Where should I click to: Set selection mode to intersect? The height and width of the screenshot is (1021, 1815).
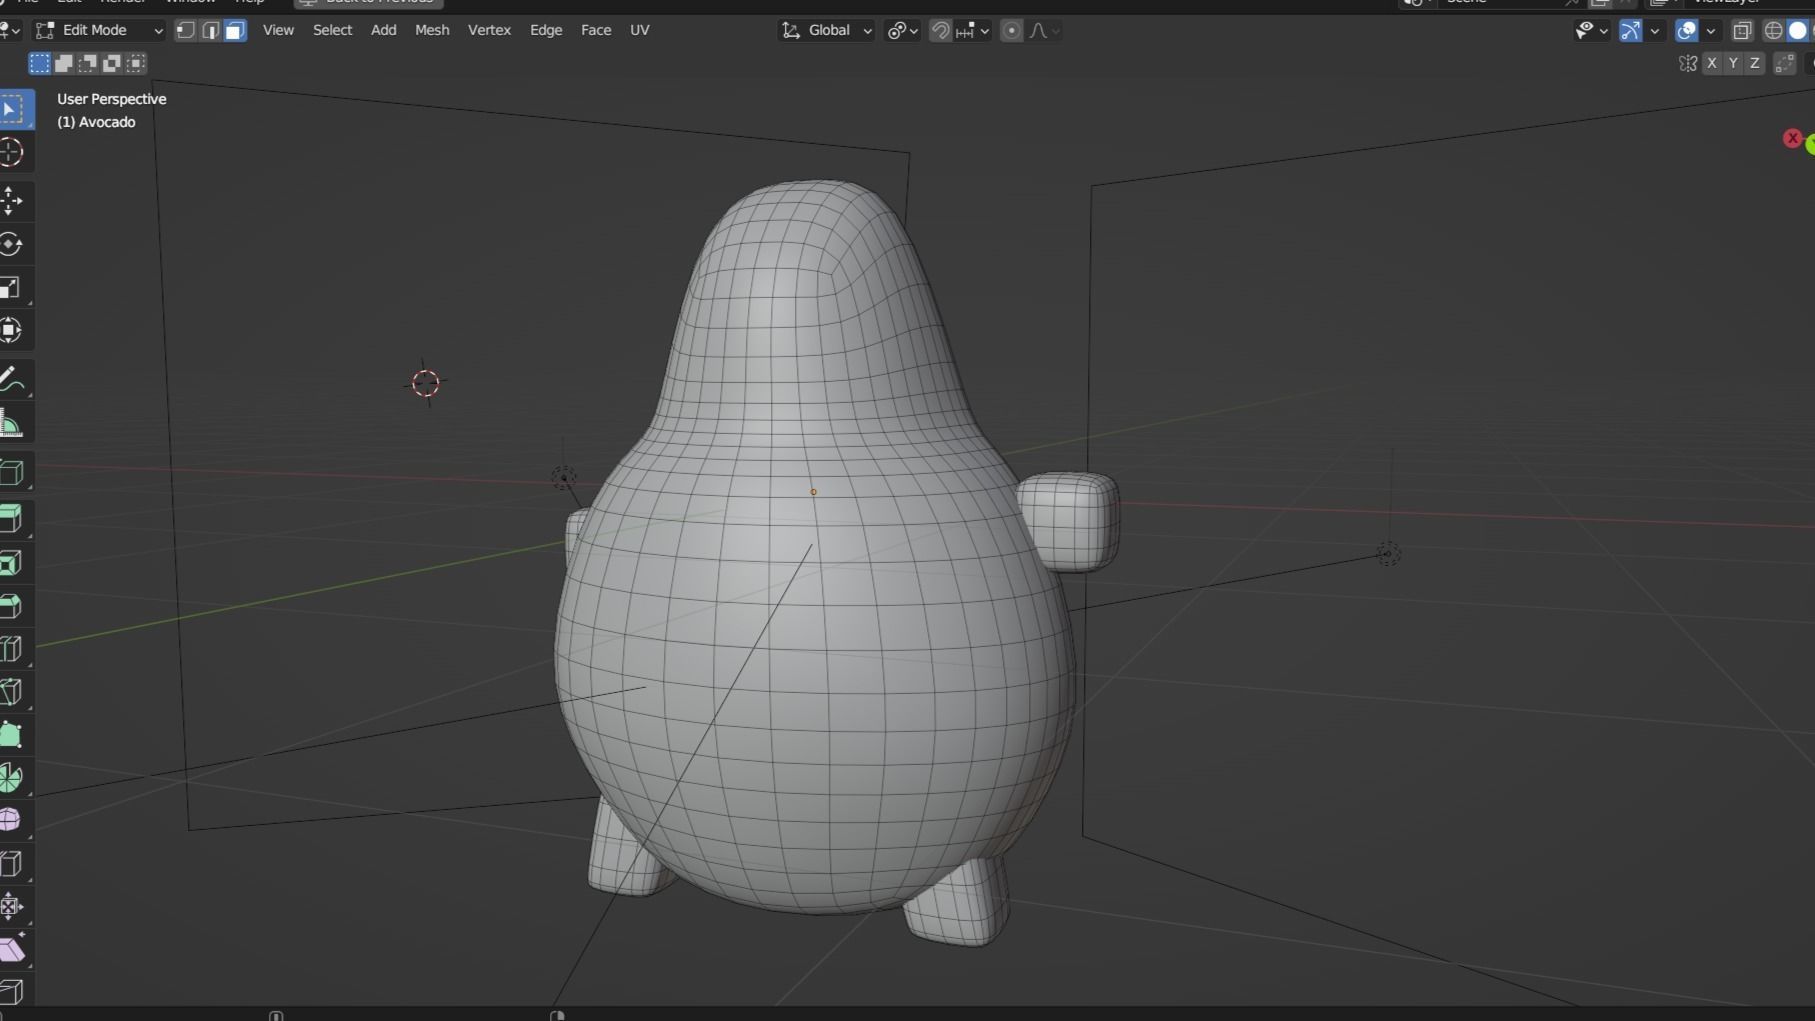click(x=136, y=63)
